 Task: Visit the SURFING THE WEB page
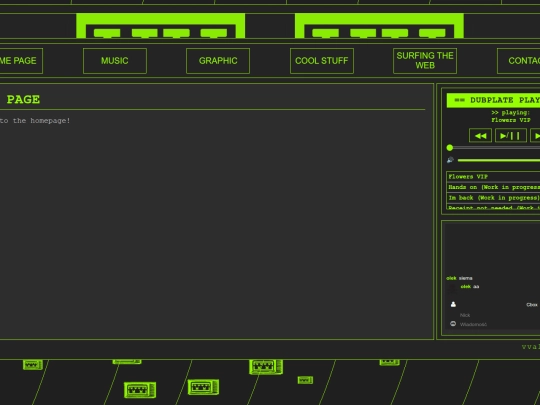425,61
